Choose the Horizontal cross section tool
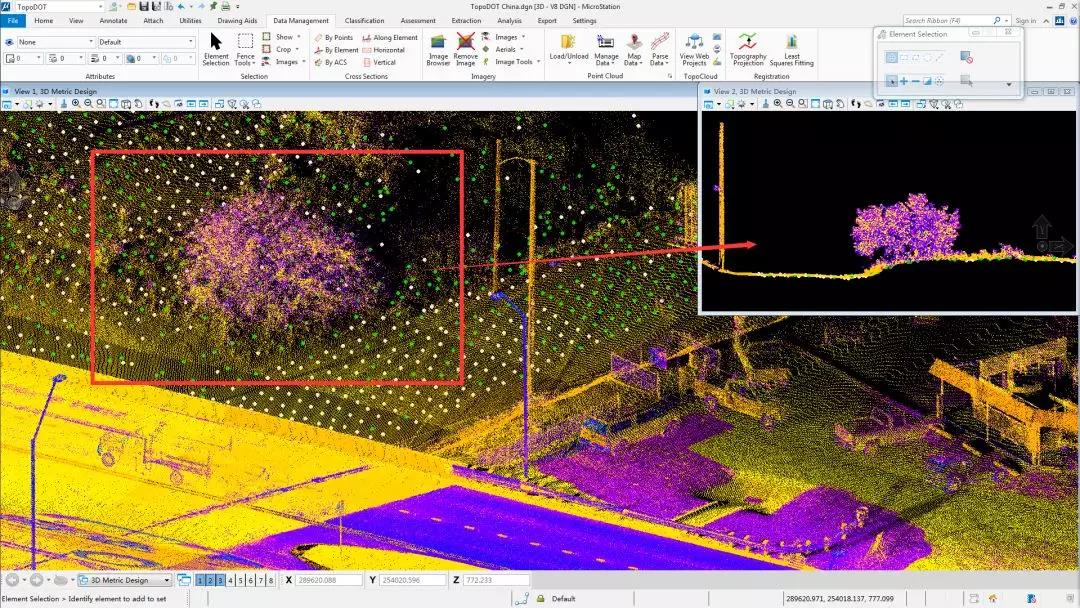 [x=384, y=50]
